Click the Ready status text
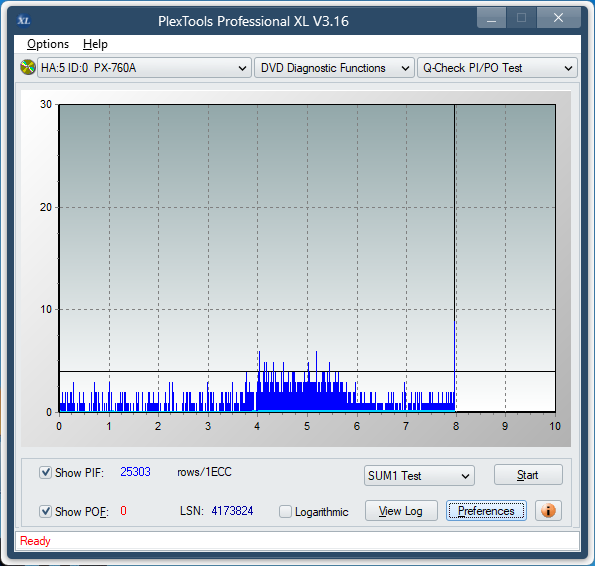Screen dimensions: 595x566 pos(35,541)
